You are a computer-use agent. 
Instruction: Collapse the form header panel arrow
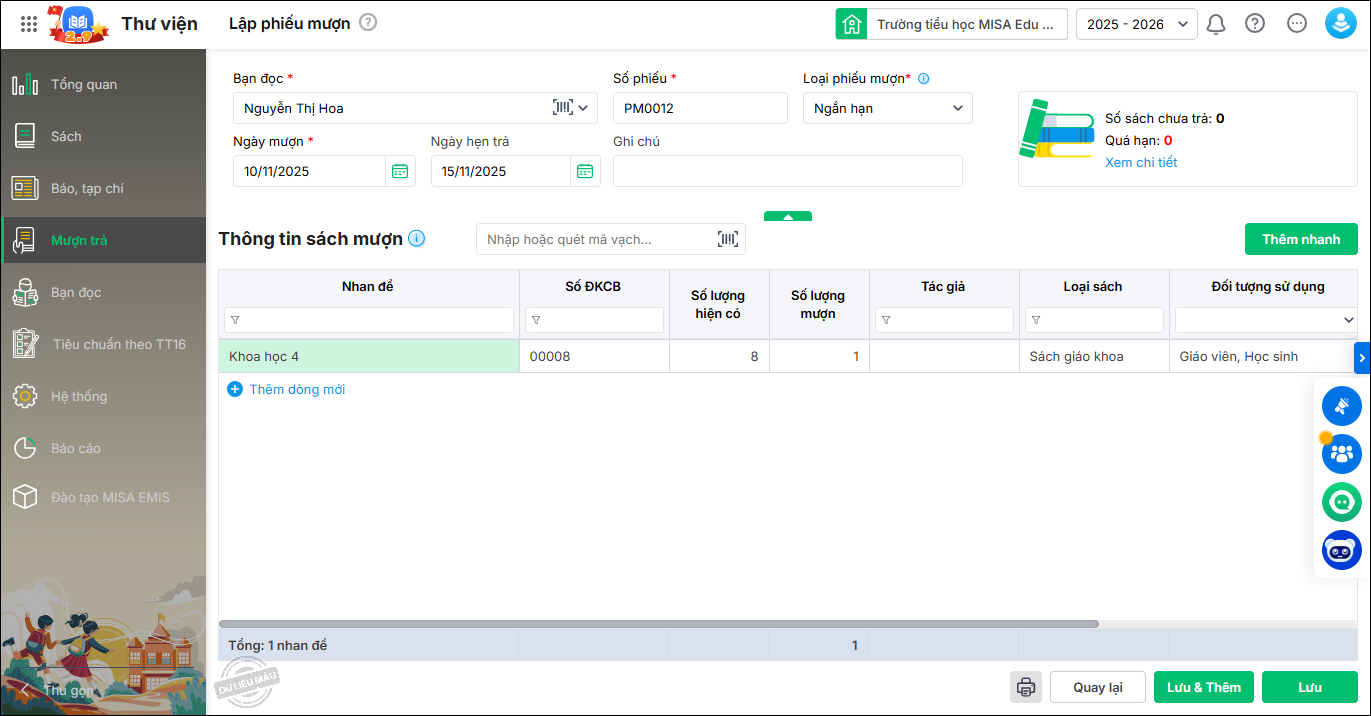click(x=788, y=216)
